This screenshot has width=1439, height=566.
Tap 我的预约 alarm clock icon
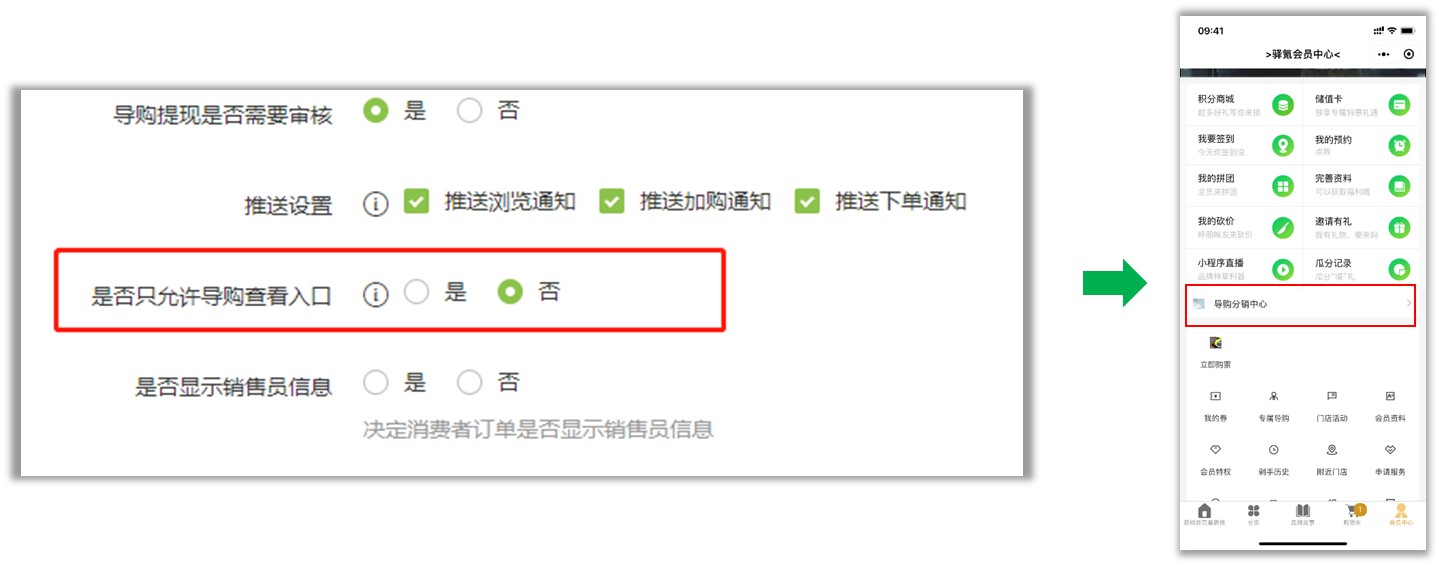1399,146
